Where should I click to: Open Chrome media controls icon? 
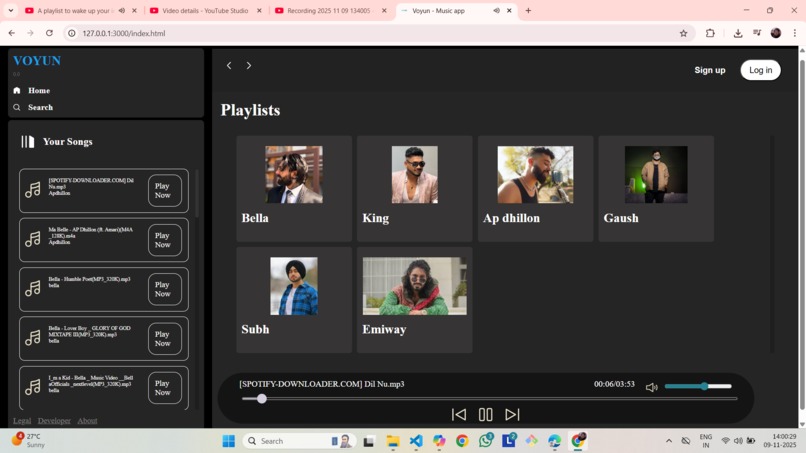[757, 33]
